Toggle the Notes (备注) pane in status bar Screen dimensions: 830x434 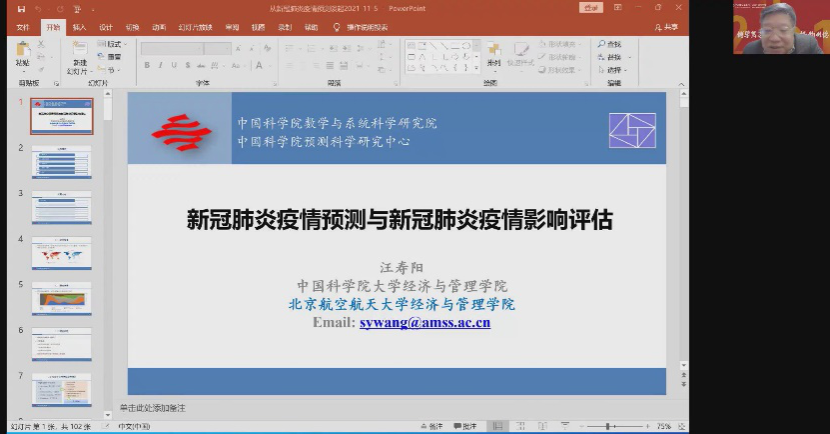click(x=433, y=426)
